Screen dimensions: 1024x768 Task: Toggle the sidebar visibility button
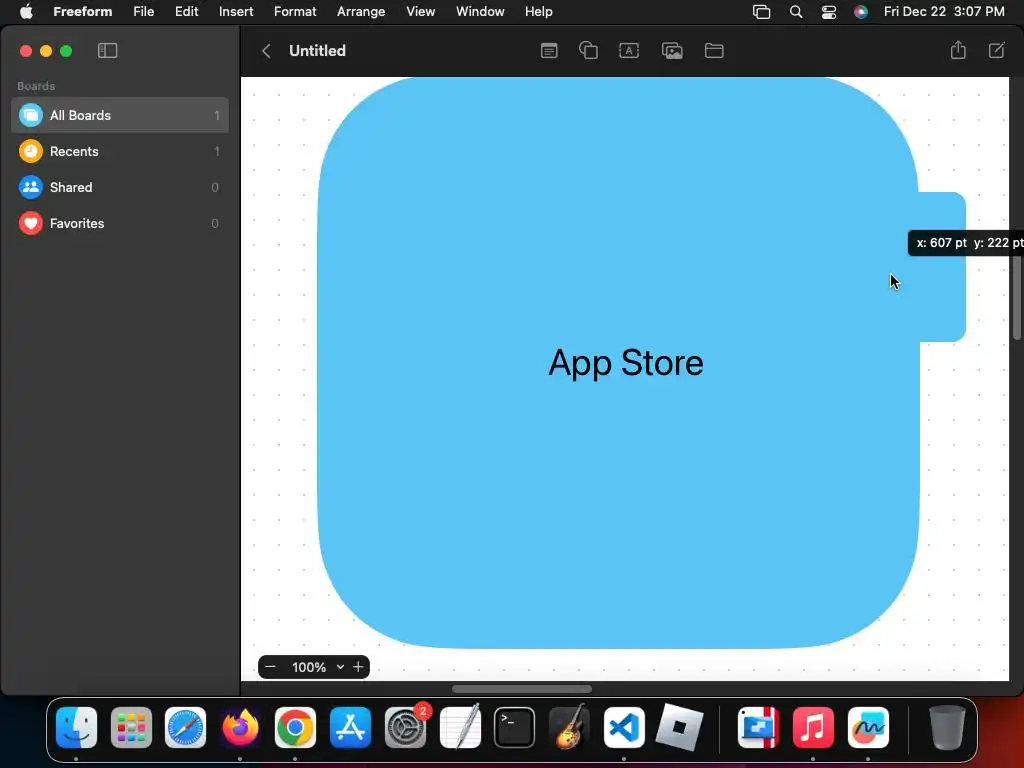coord(107,50)
